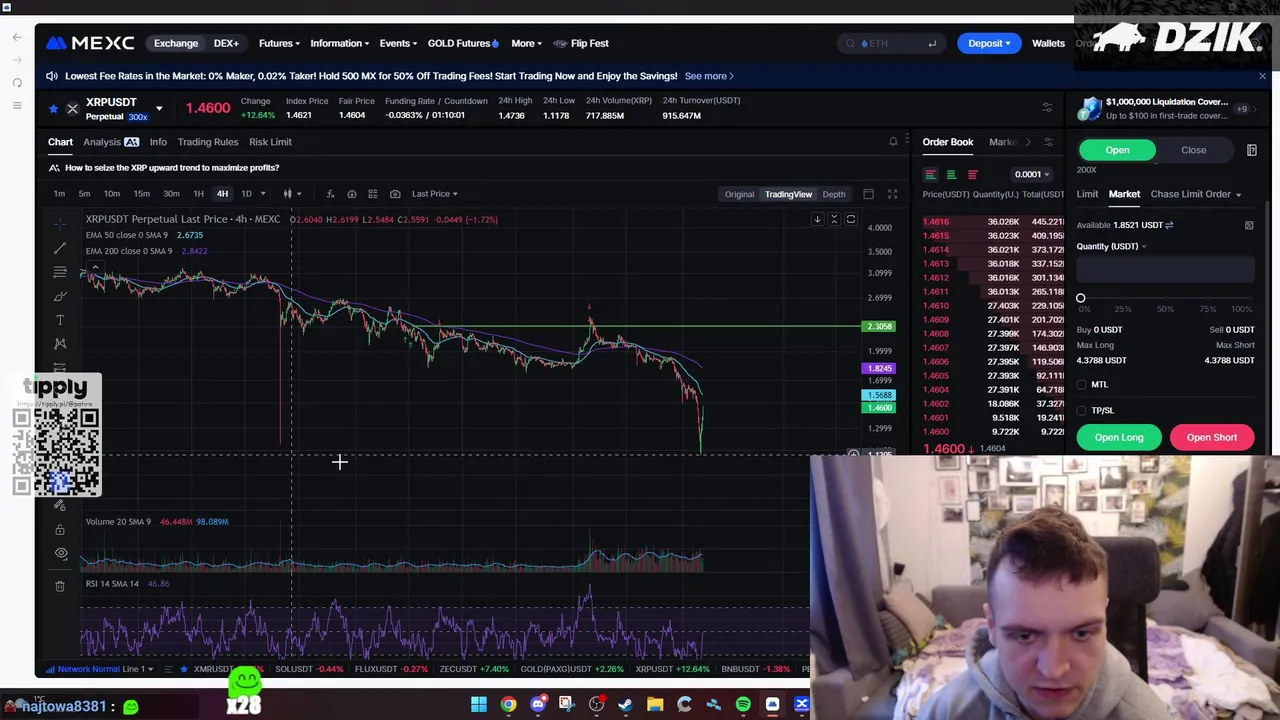
Task: Select the Close position toggle
Action: click(1193, 150)
